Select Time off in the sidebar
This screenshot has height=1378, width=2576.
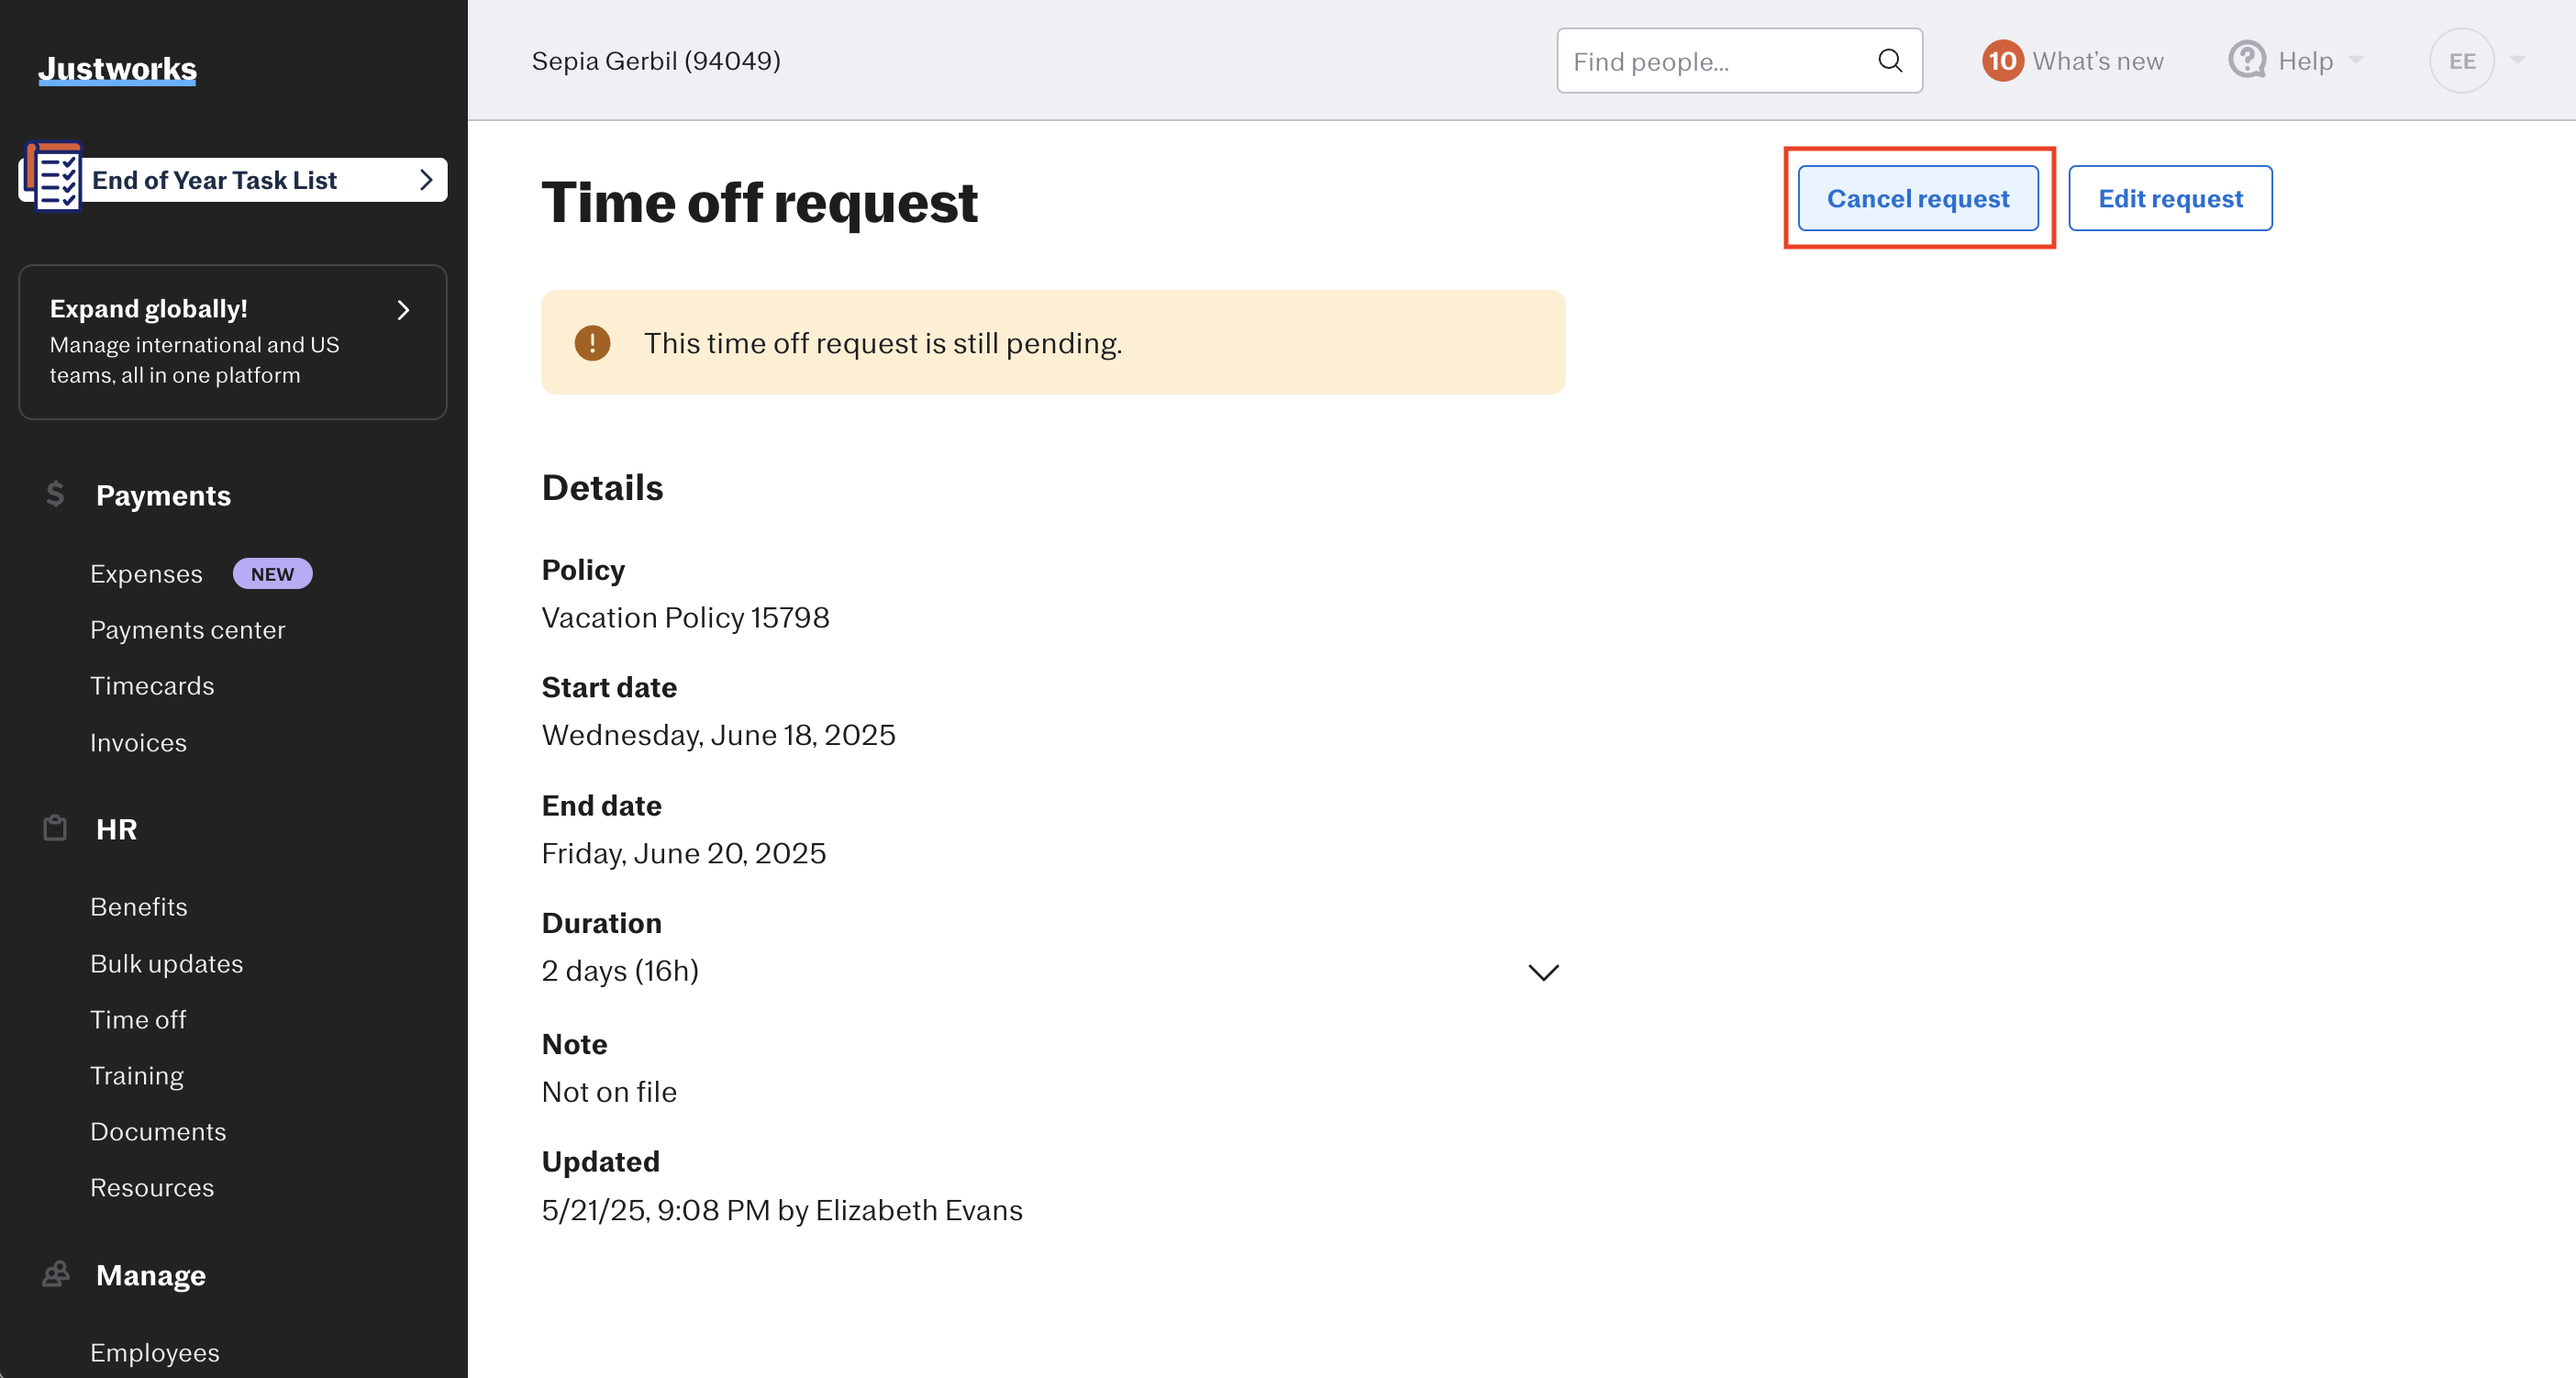[138, 1019]
